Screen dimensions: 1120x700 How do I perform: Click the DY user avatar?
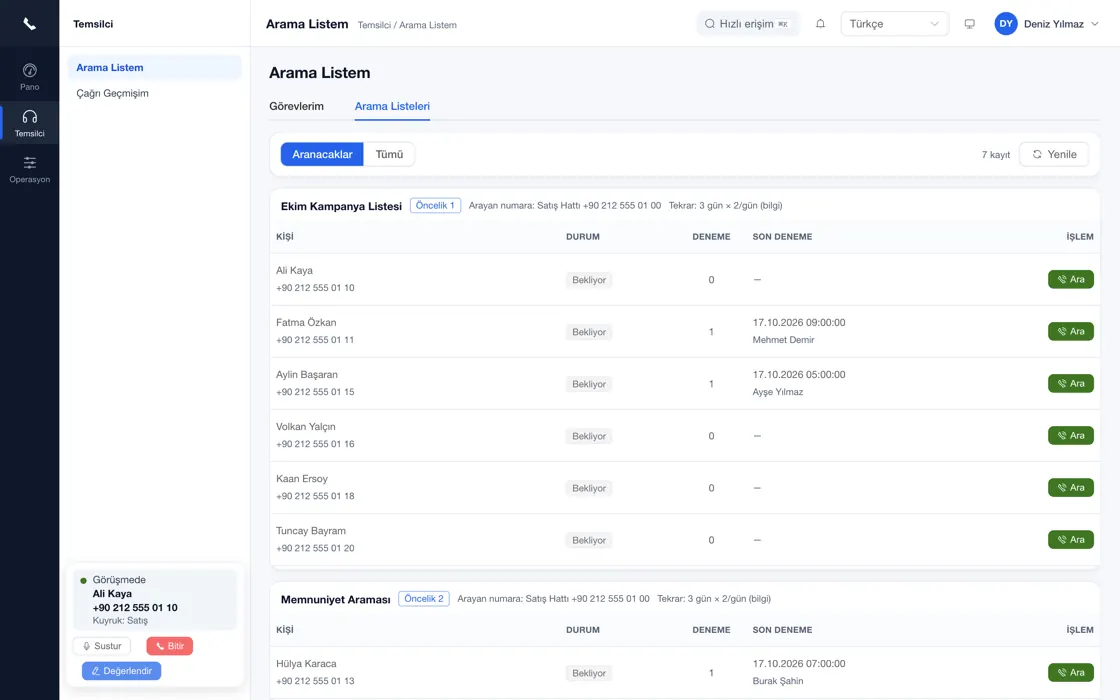coord(1006,24)
